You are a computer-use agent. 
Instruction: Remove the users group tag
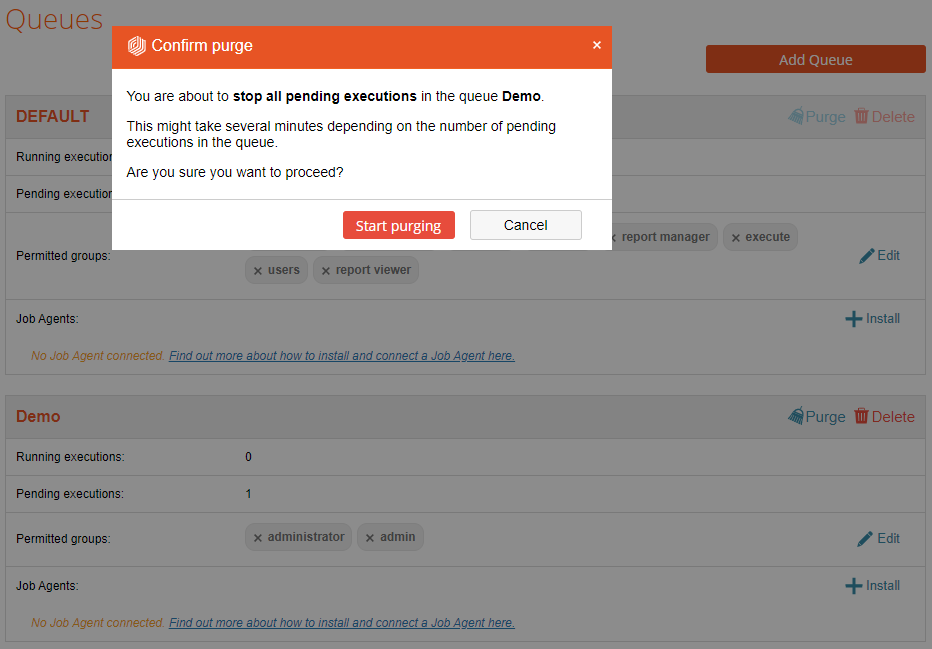click(258, 271)
